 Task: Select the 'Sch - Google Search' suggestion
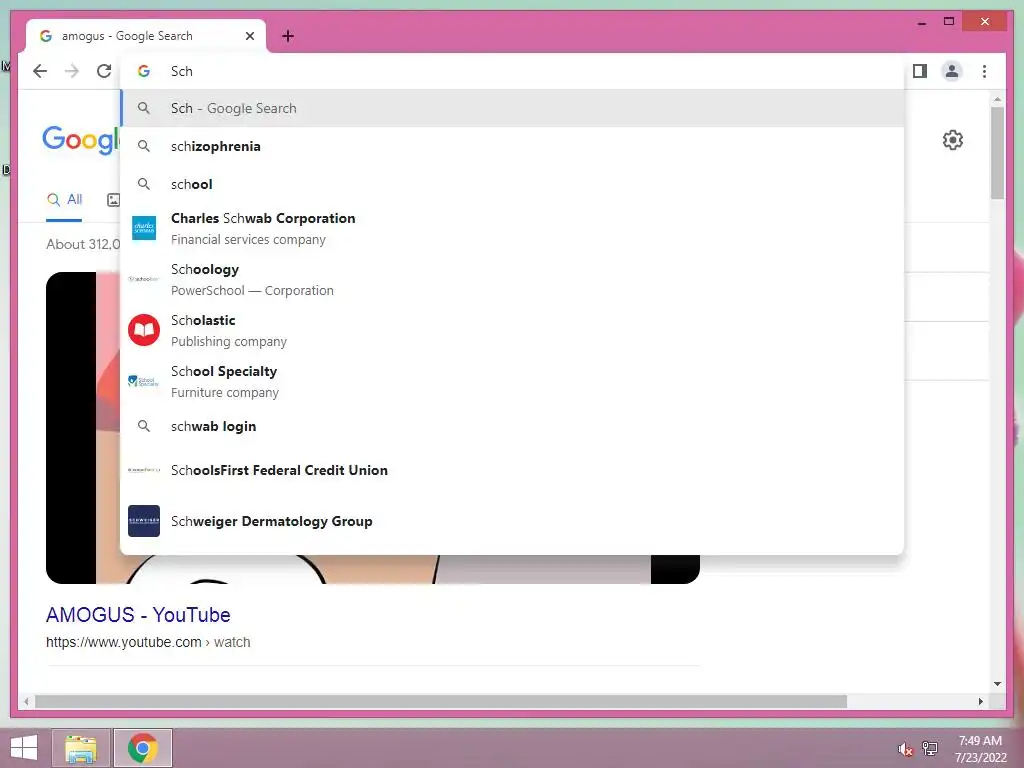coord(513,108)
